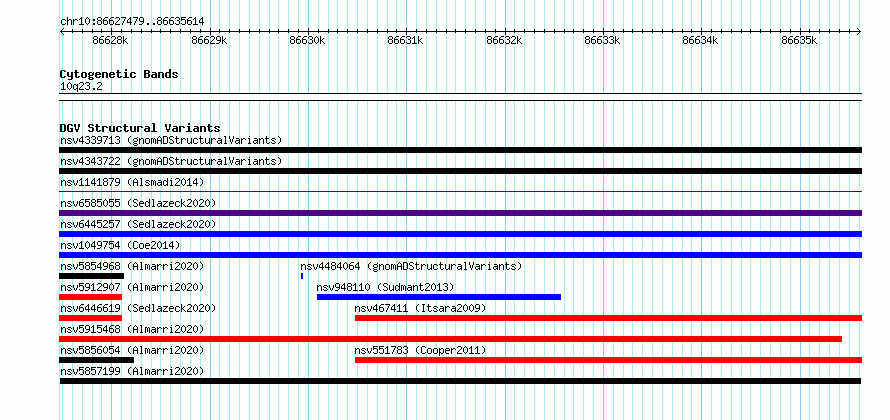Click the right arrowhead of the ruler
Screen dimensions: 890x420
coord(859,32)
